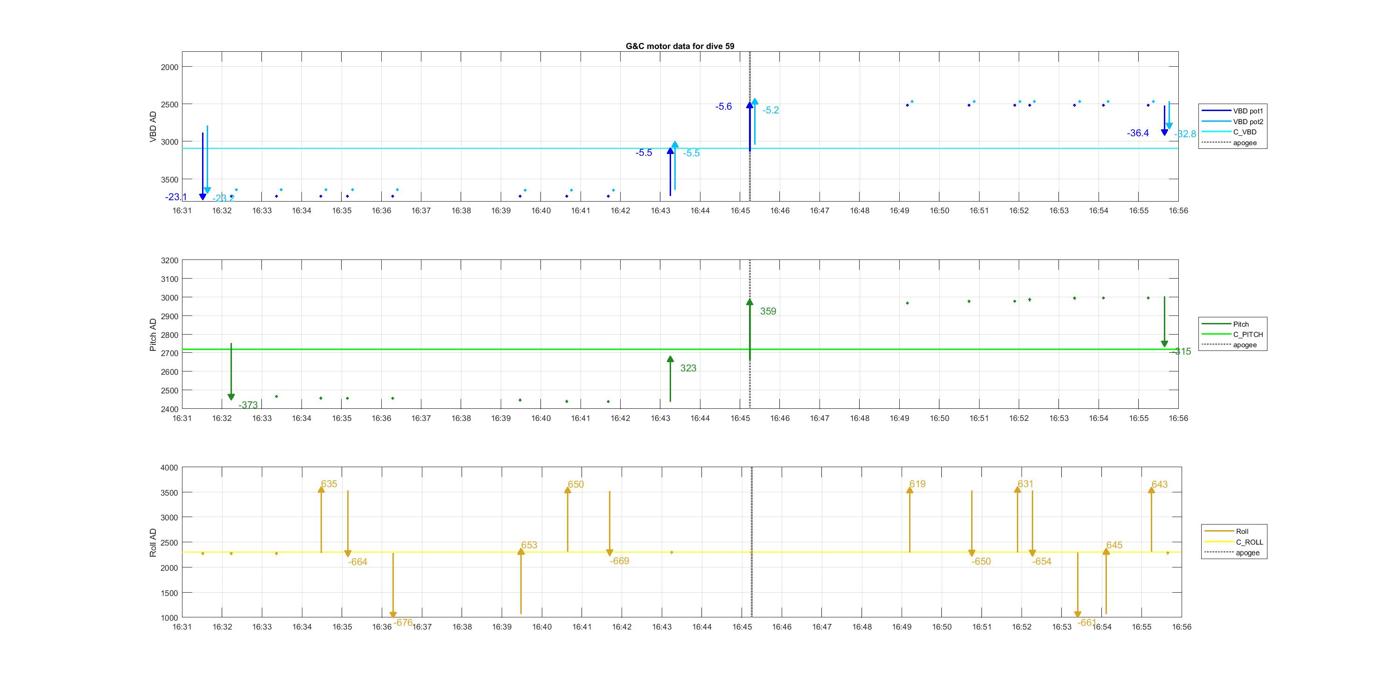
Task: Click the "653" roll data label
Action: pyautogui.click(x=529, y=545)
